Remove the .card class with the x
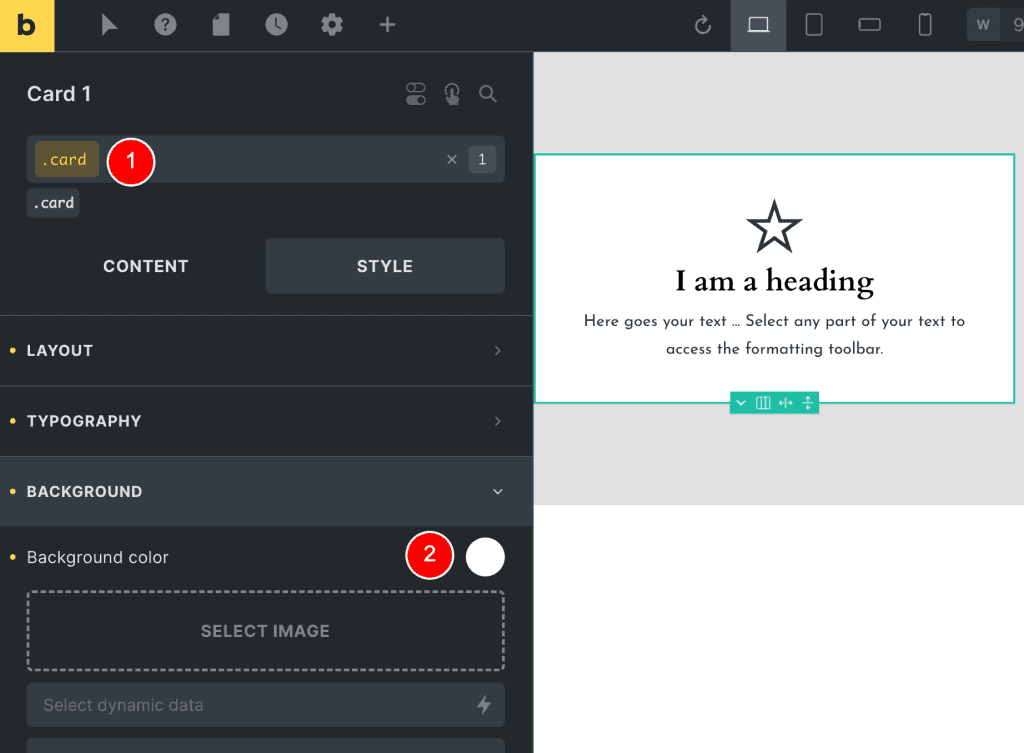 click(x=451, y=159)
